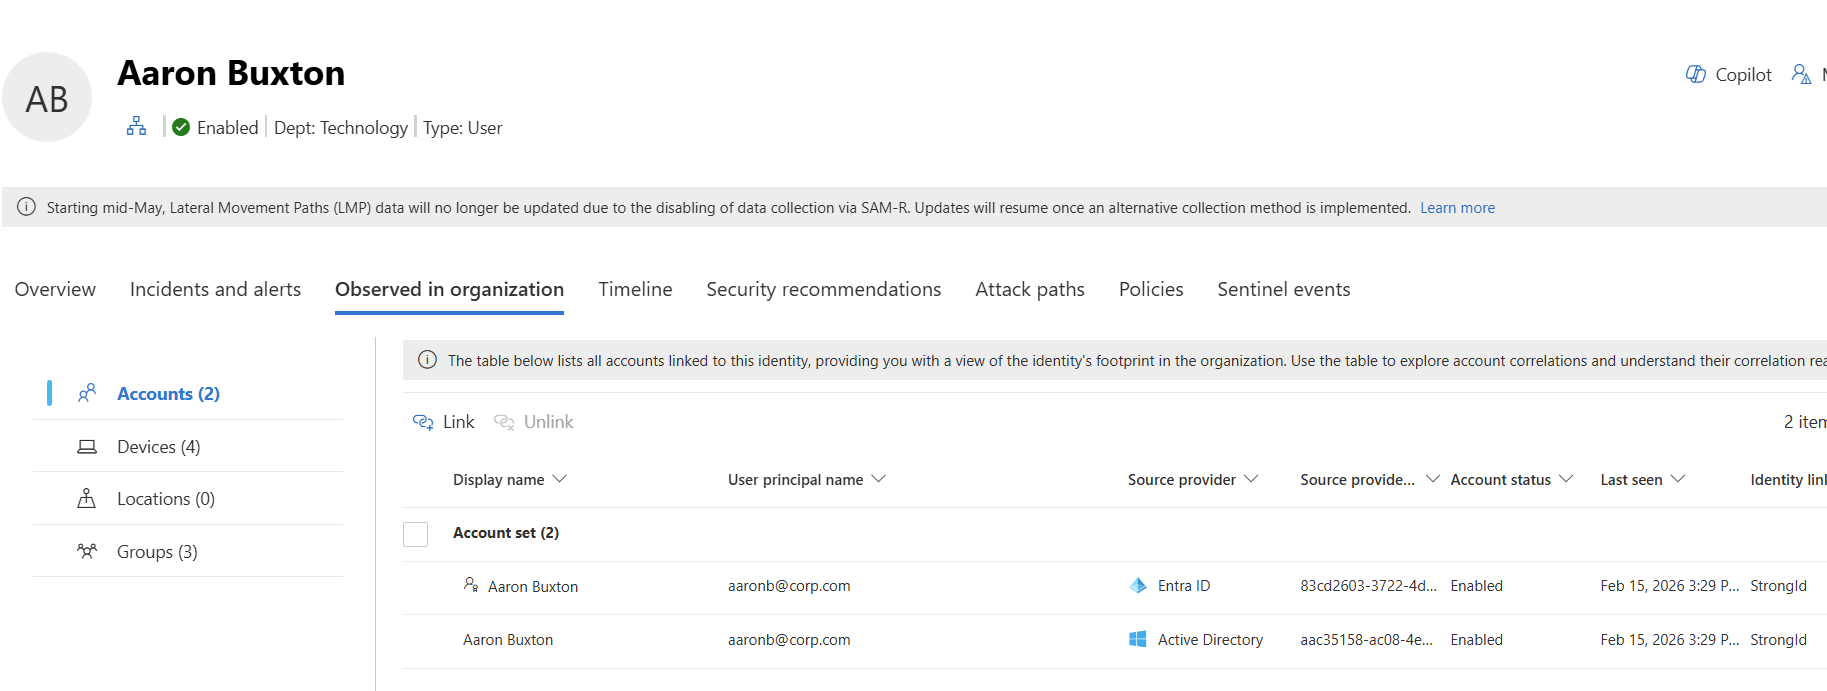Open the Attack paths tab
The height and width of the screenshot is (691, 1827).
1030,289
